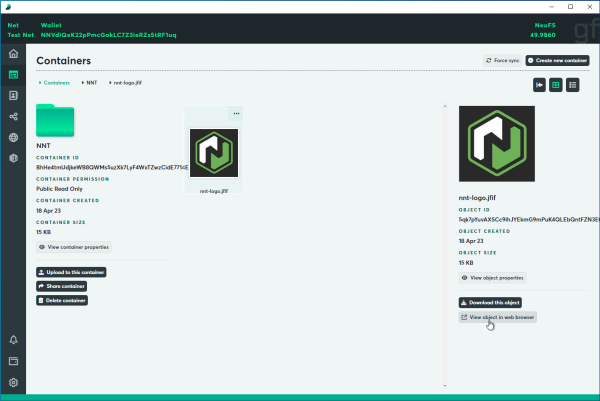The height and width of the screenshot is (401, 600).
Task: Open the Home page in sidebar
Action: tap(14, 53)
